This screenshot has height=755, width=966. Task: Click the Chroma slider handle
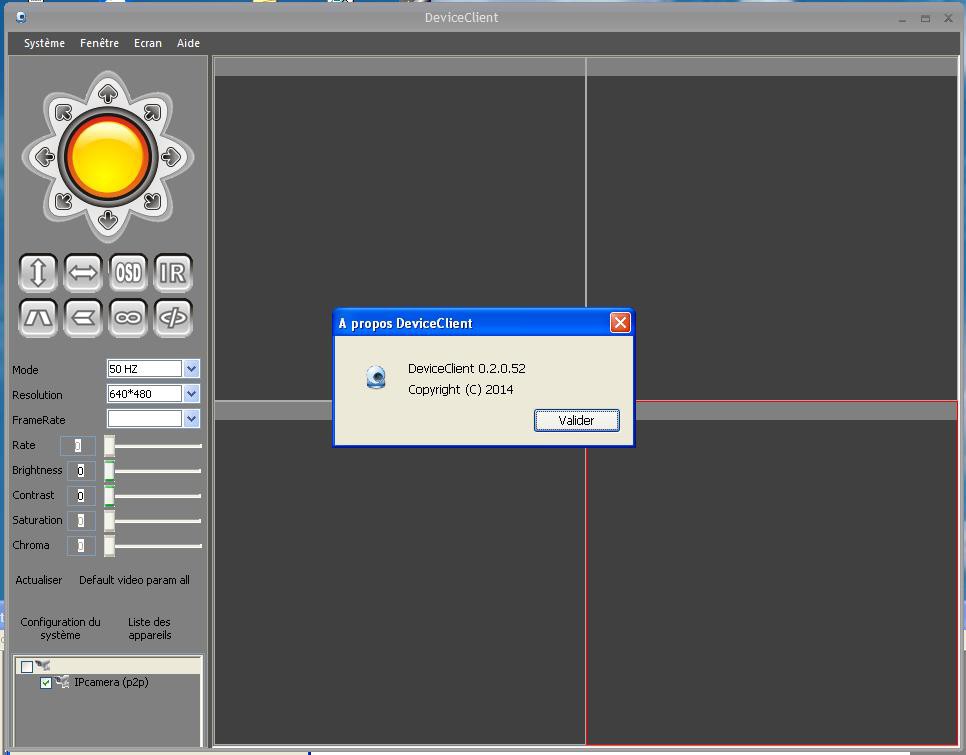(x=109, y=546)
